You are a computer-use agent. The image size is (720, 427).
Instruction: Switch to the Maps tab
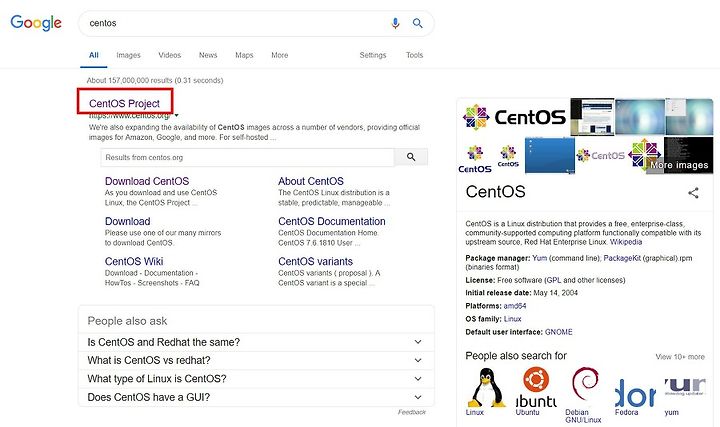[x=244, y=55]
